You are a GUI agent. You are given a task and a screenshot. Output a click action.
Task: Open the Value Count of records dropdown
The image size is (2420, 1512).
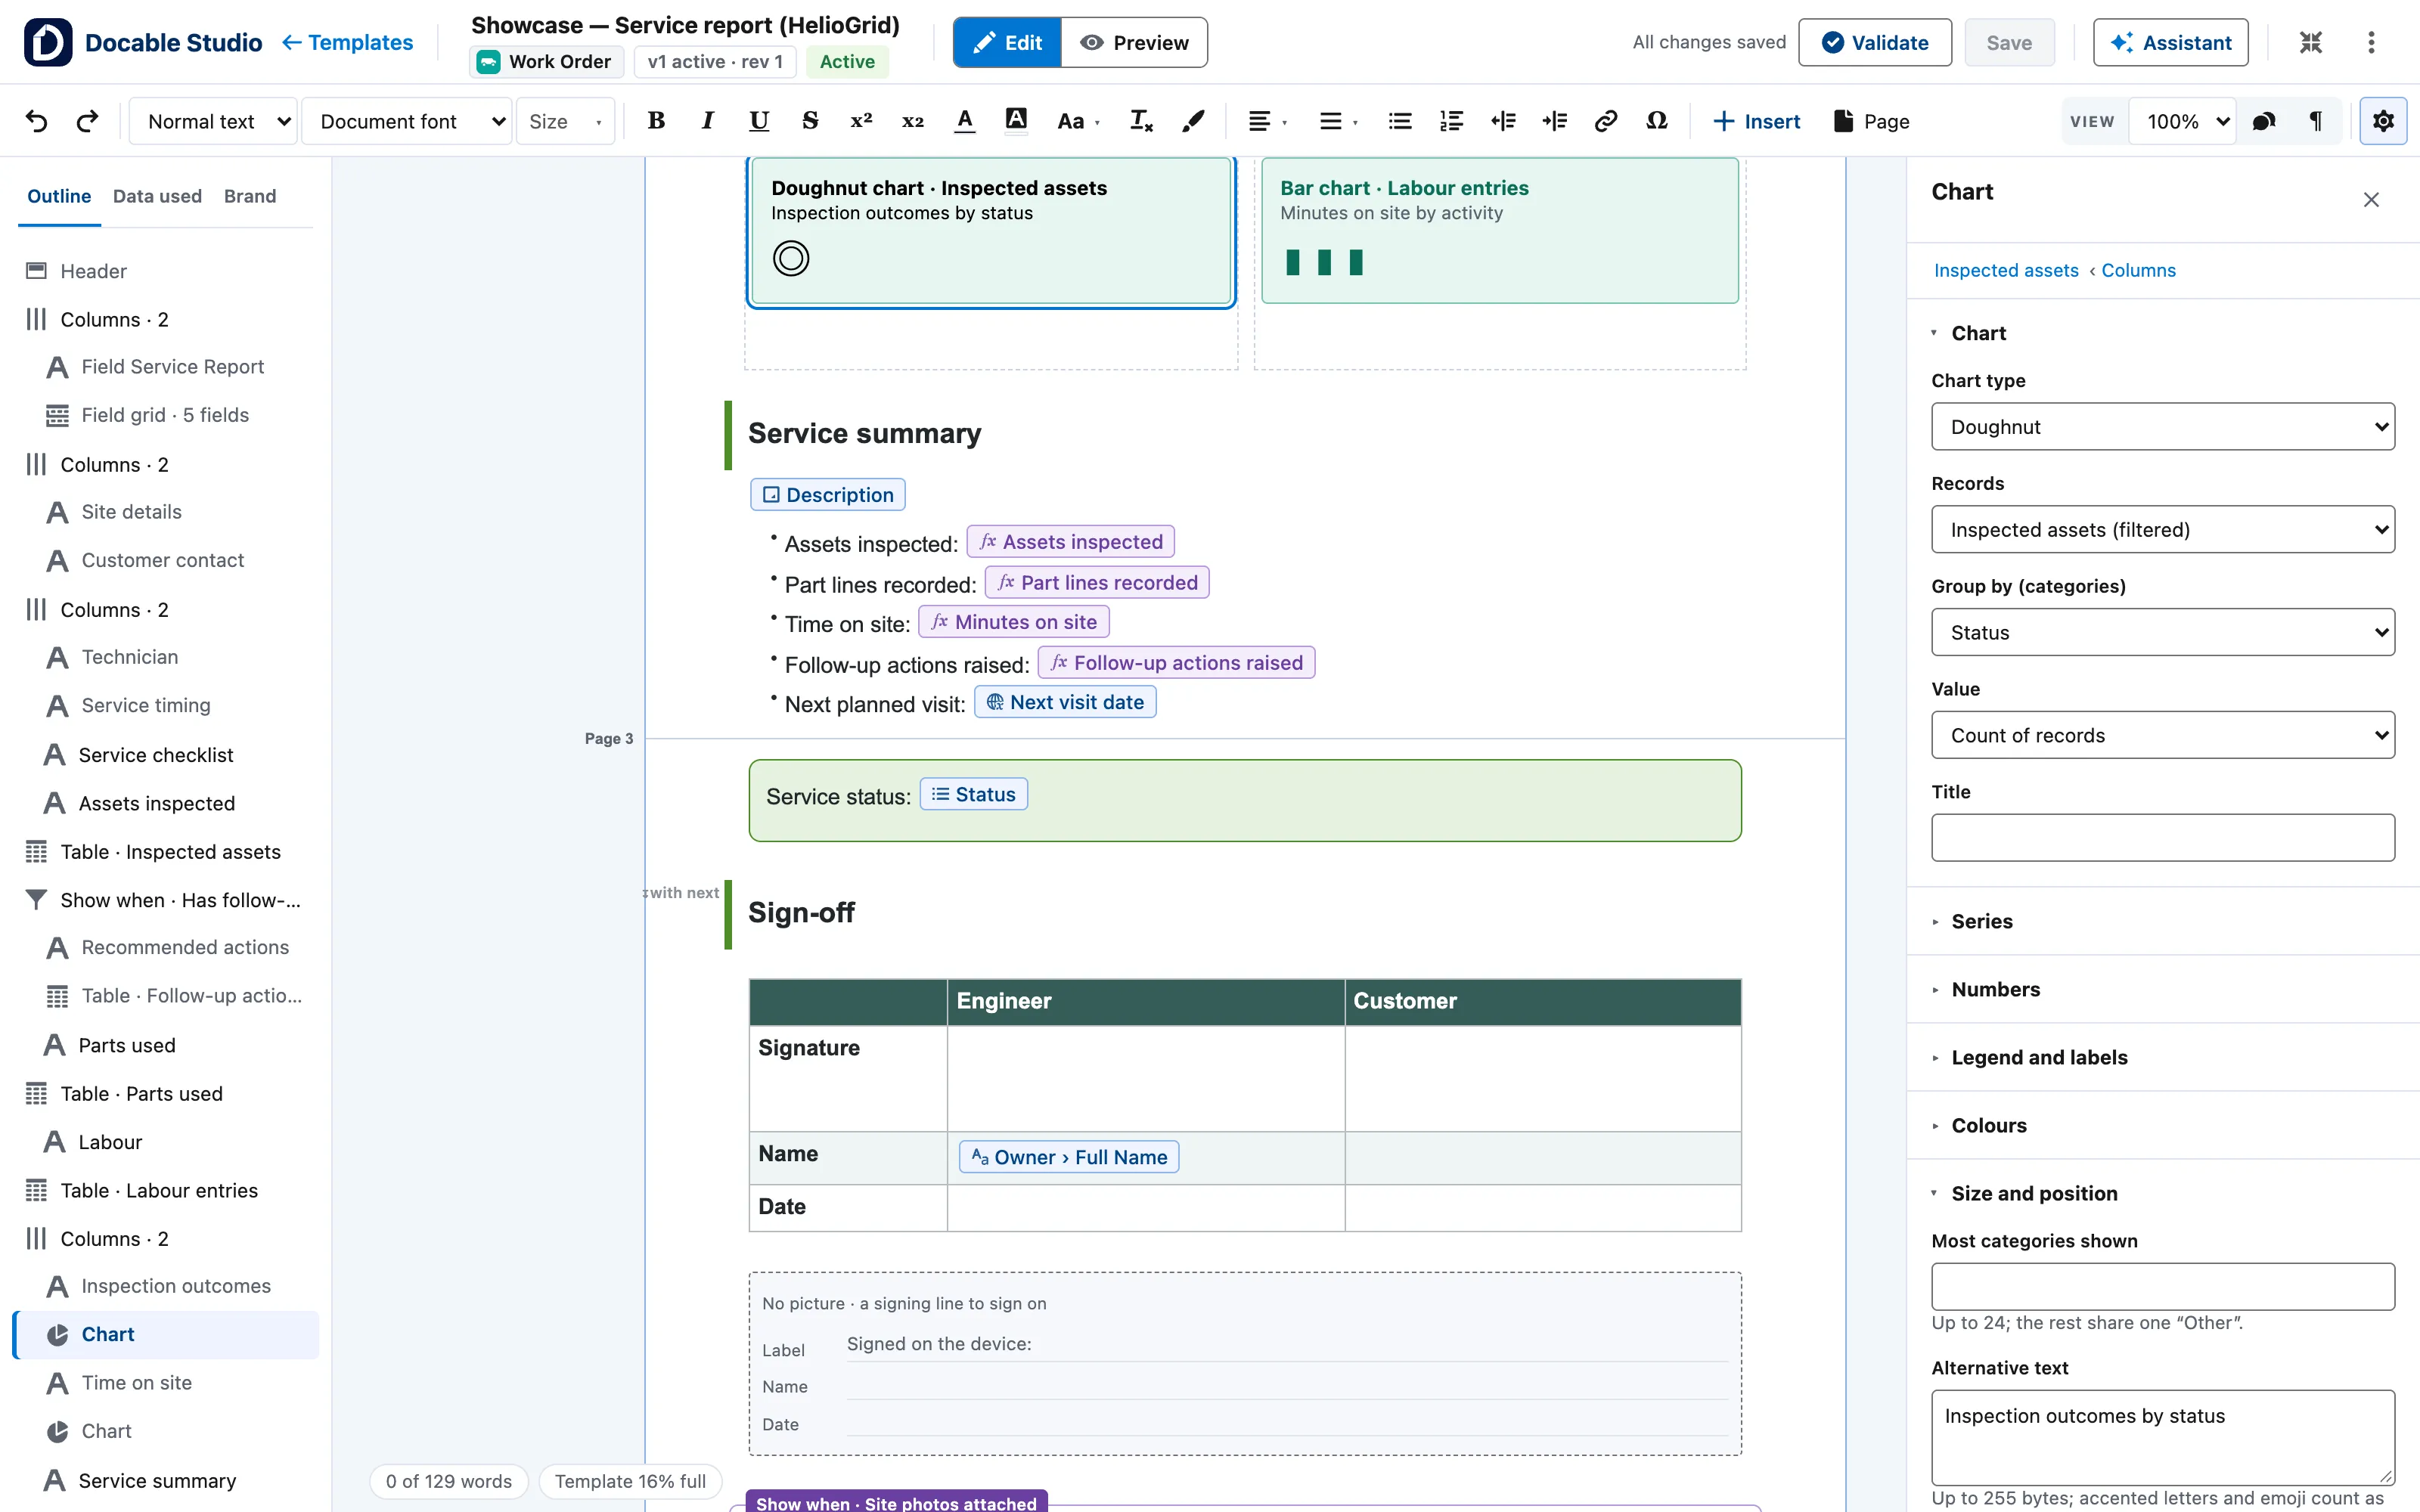point(2163,735)
